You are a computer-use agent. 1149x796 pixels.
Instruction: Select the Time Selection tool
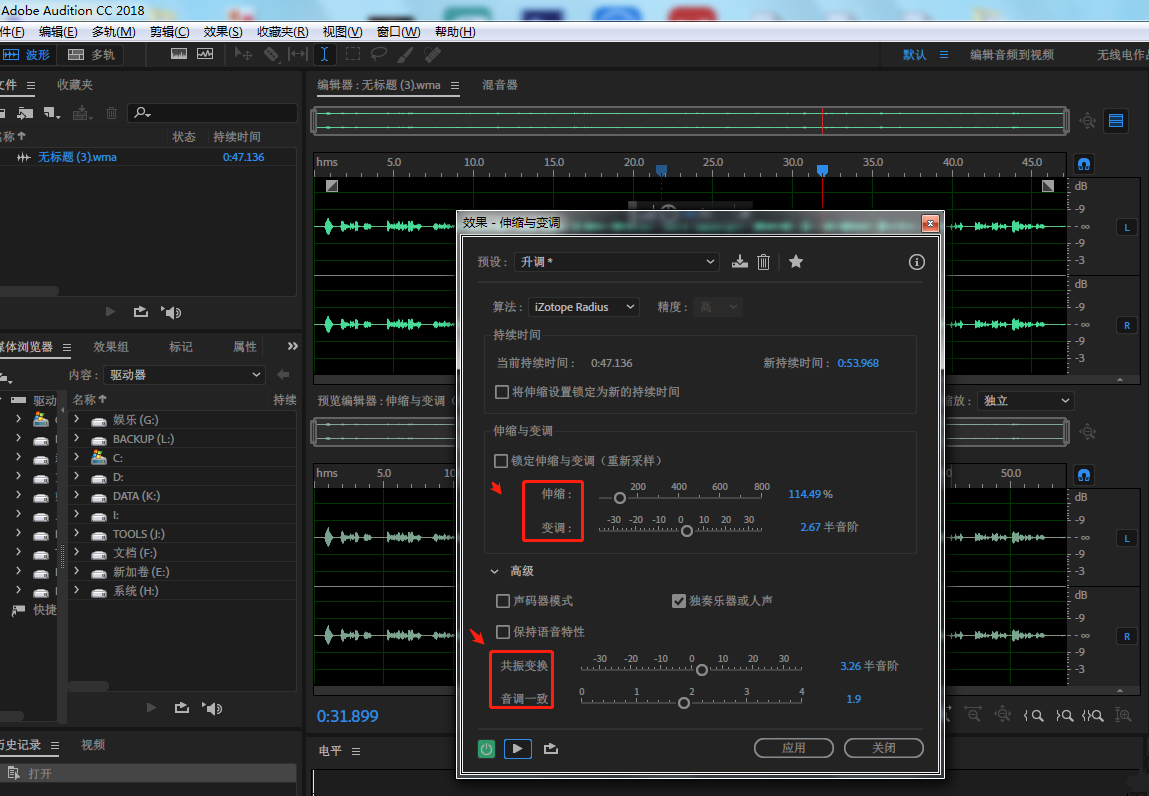(x=324, y=54)
